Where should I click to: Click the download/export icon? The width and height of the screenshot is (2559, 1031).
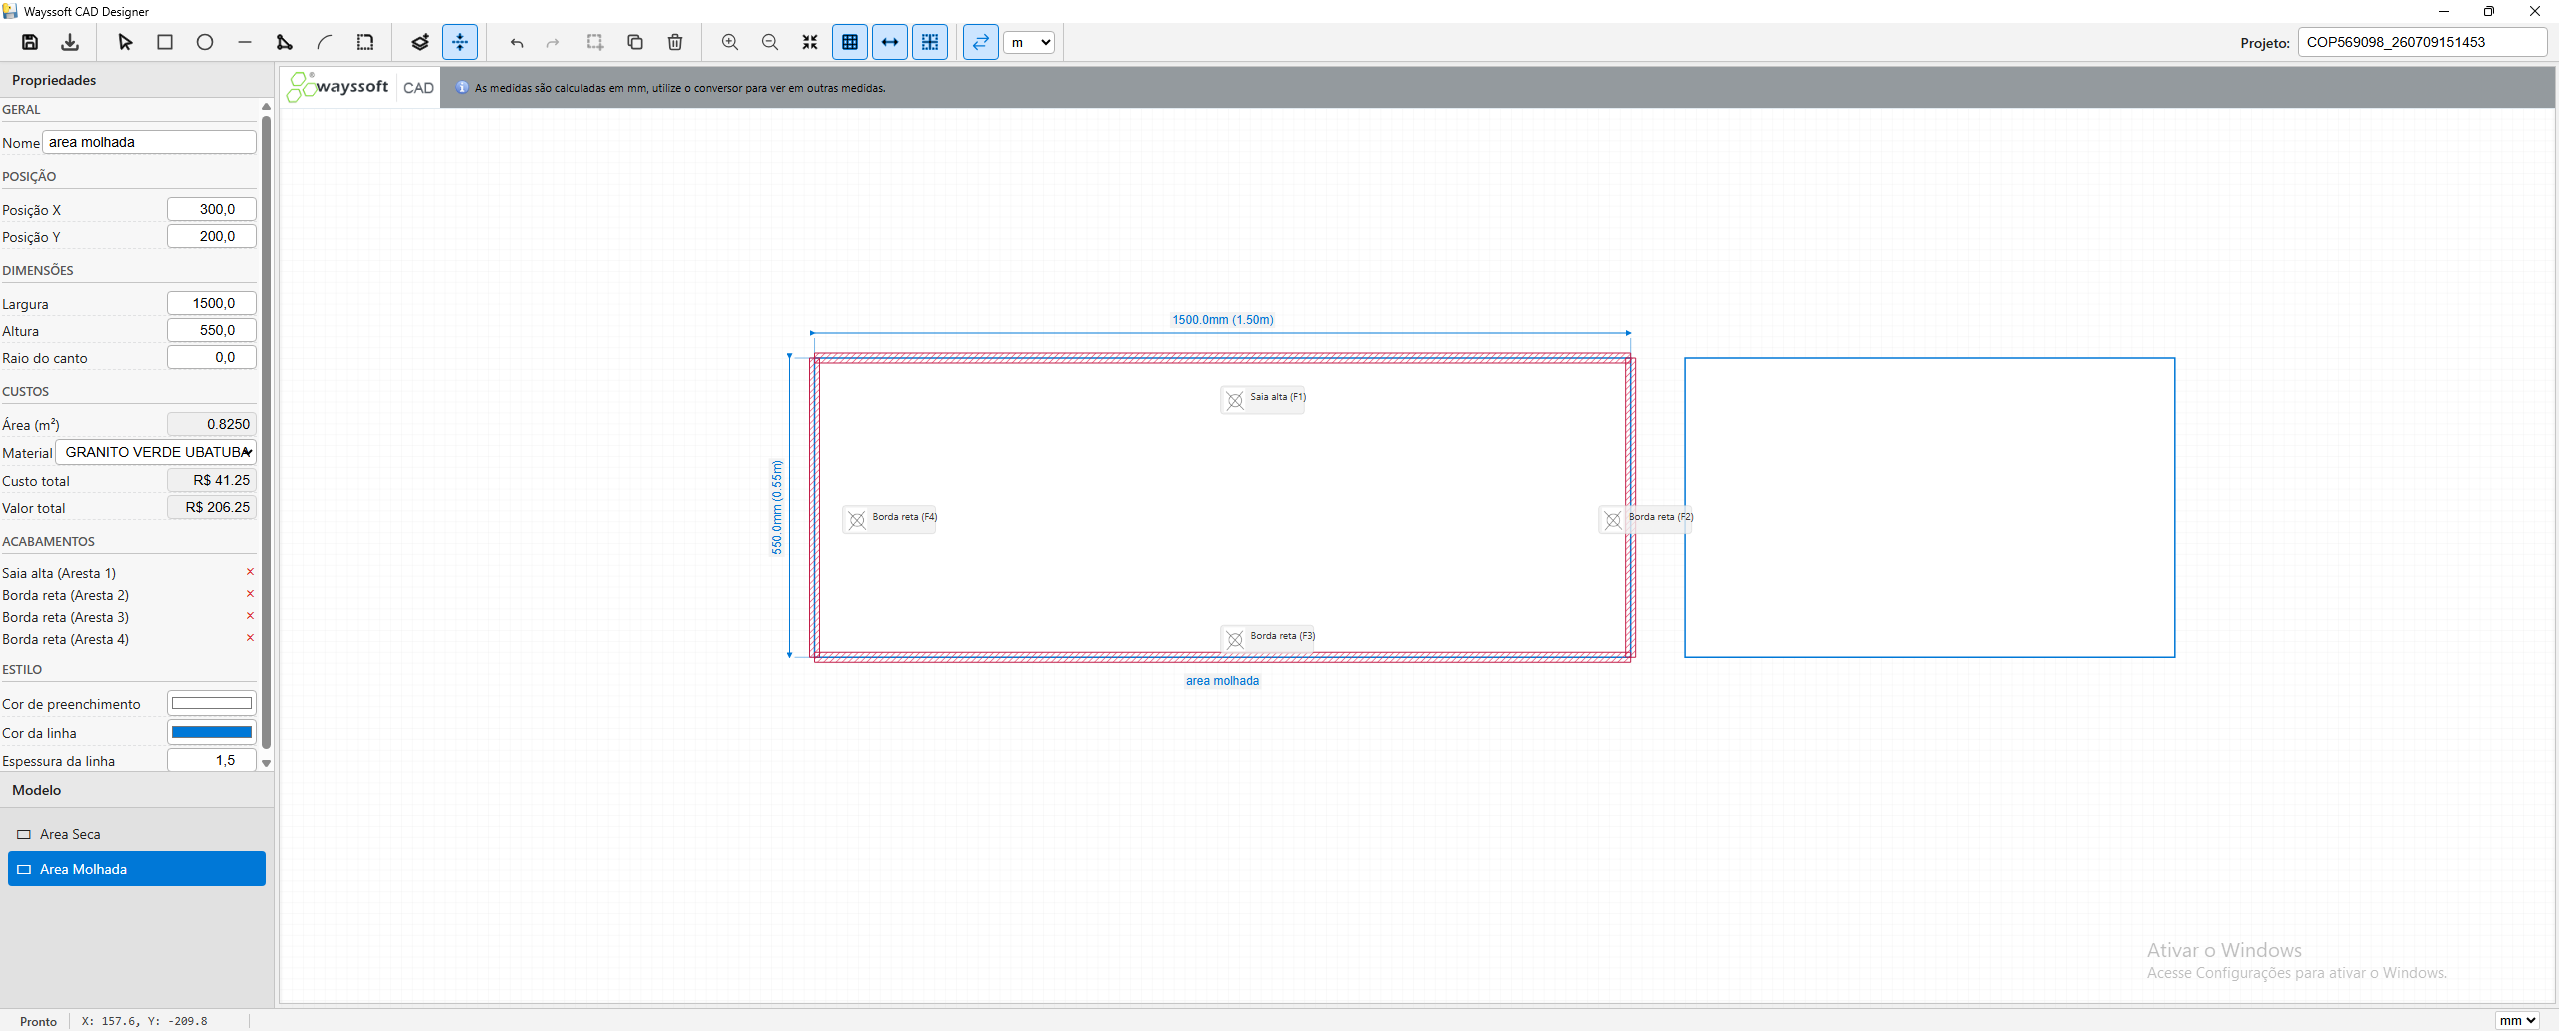tap(70, 42)
